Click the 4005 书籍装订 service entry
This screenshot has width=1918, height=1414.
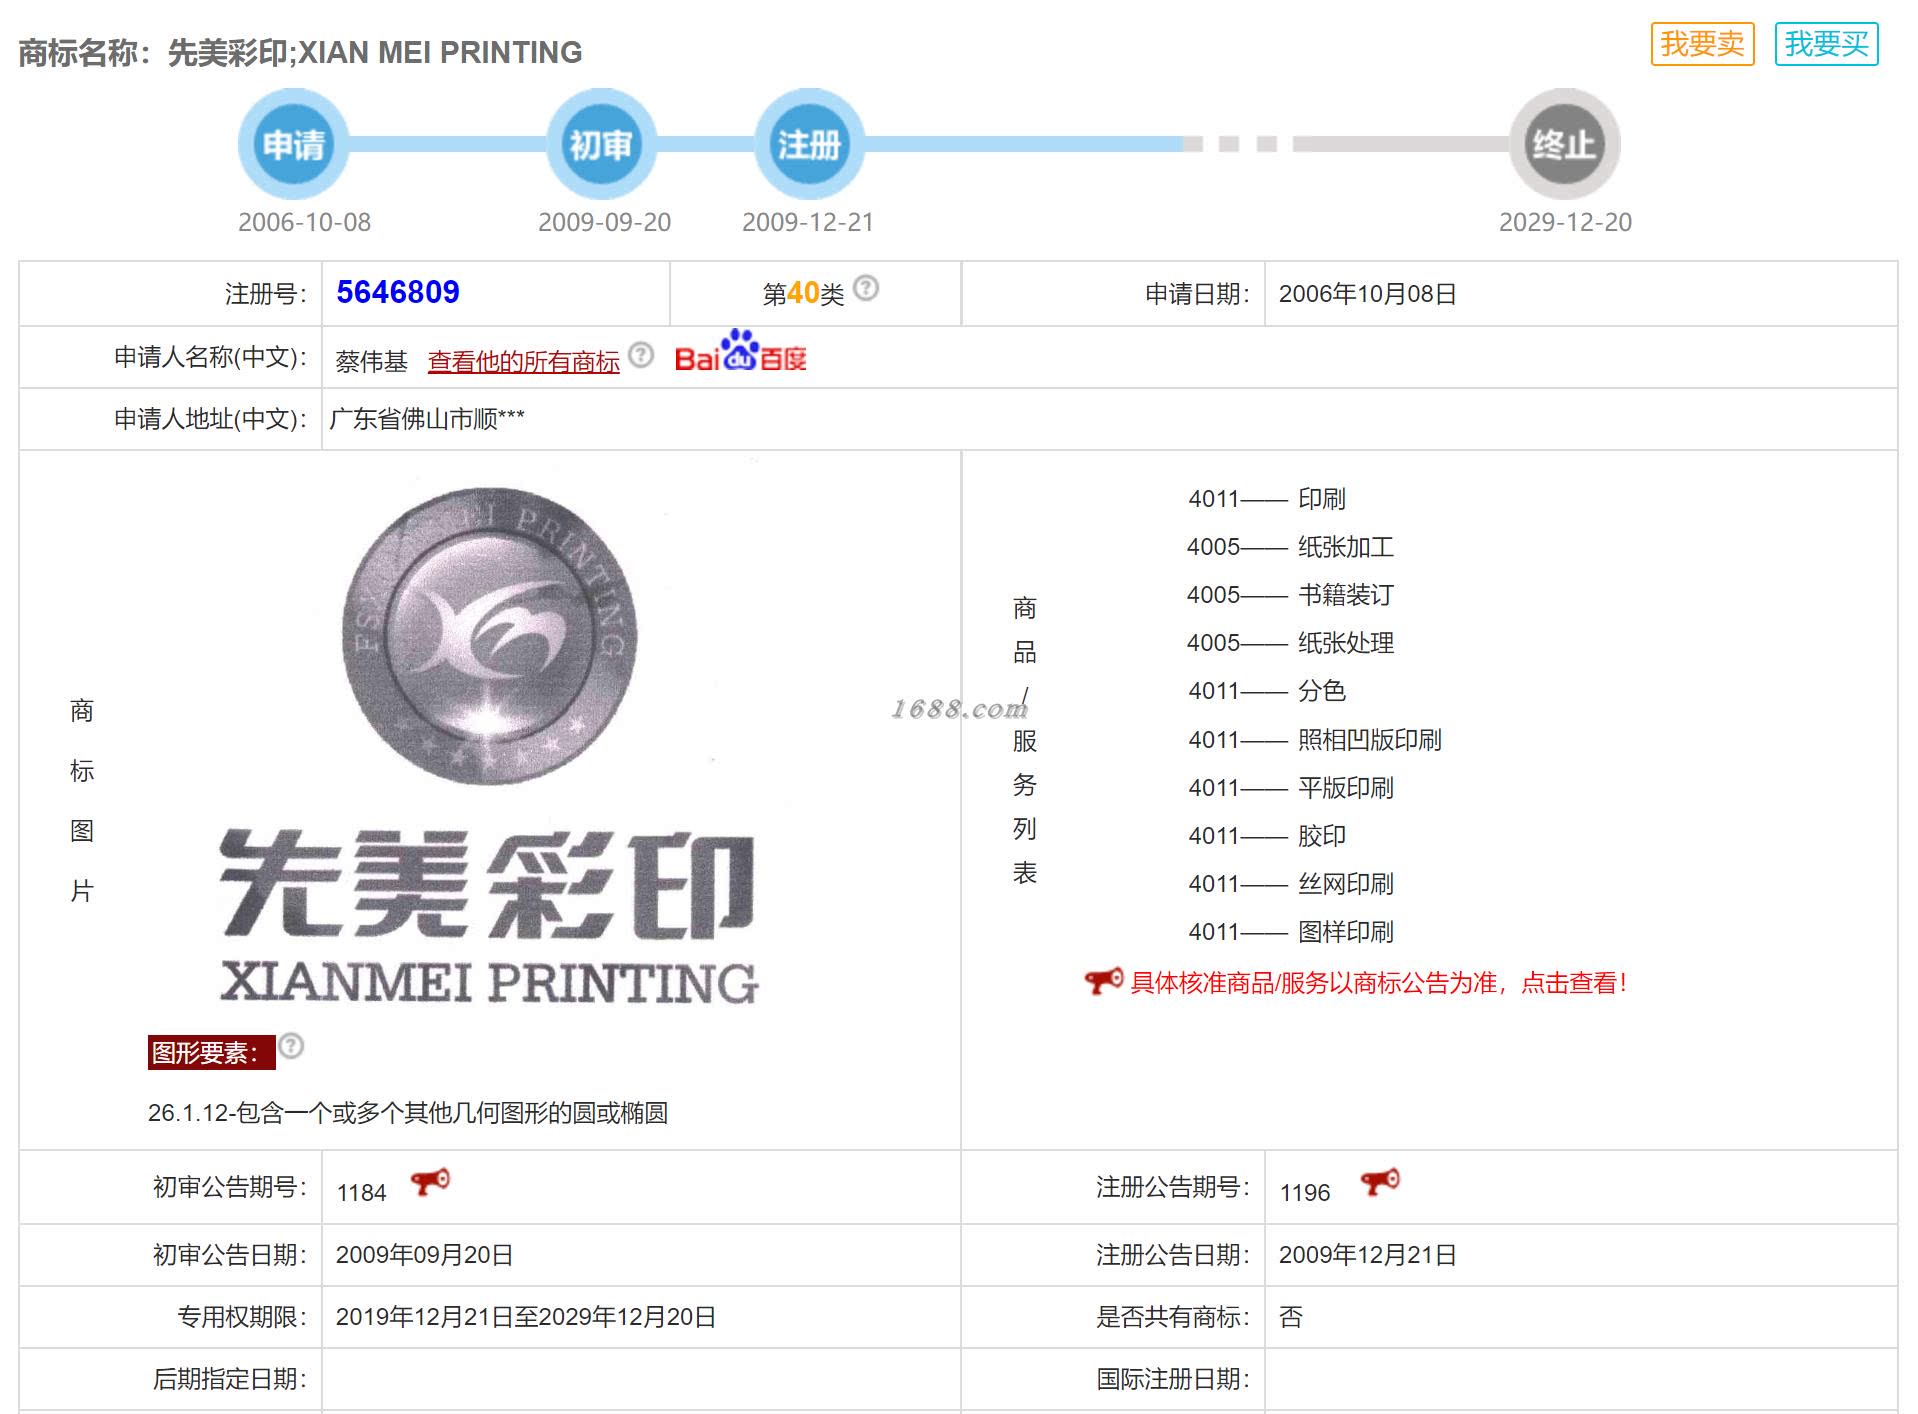point(1290,595)
